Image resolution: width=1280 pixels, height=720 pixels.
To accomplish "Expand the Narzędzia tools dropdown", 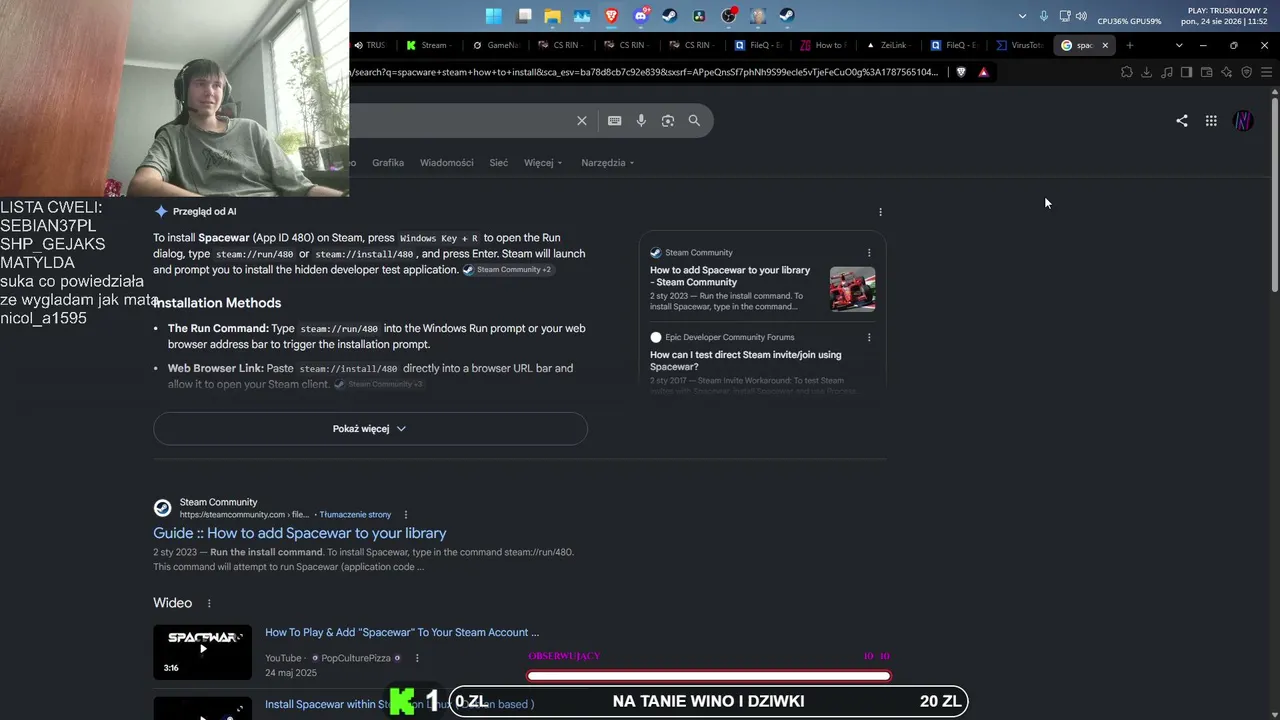I will 608,163.
